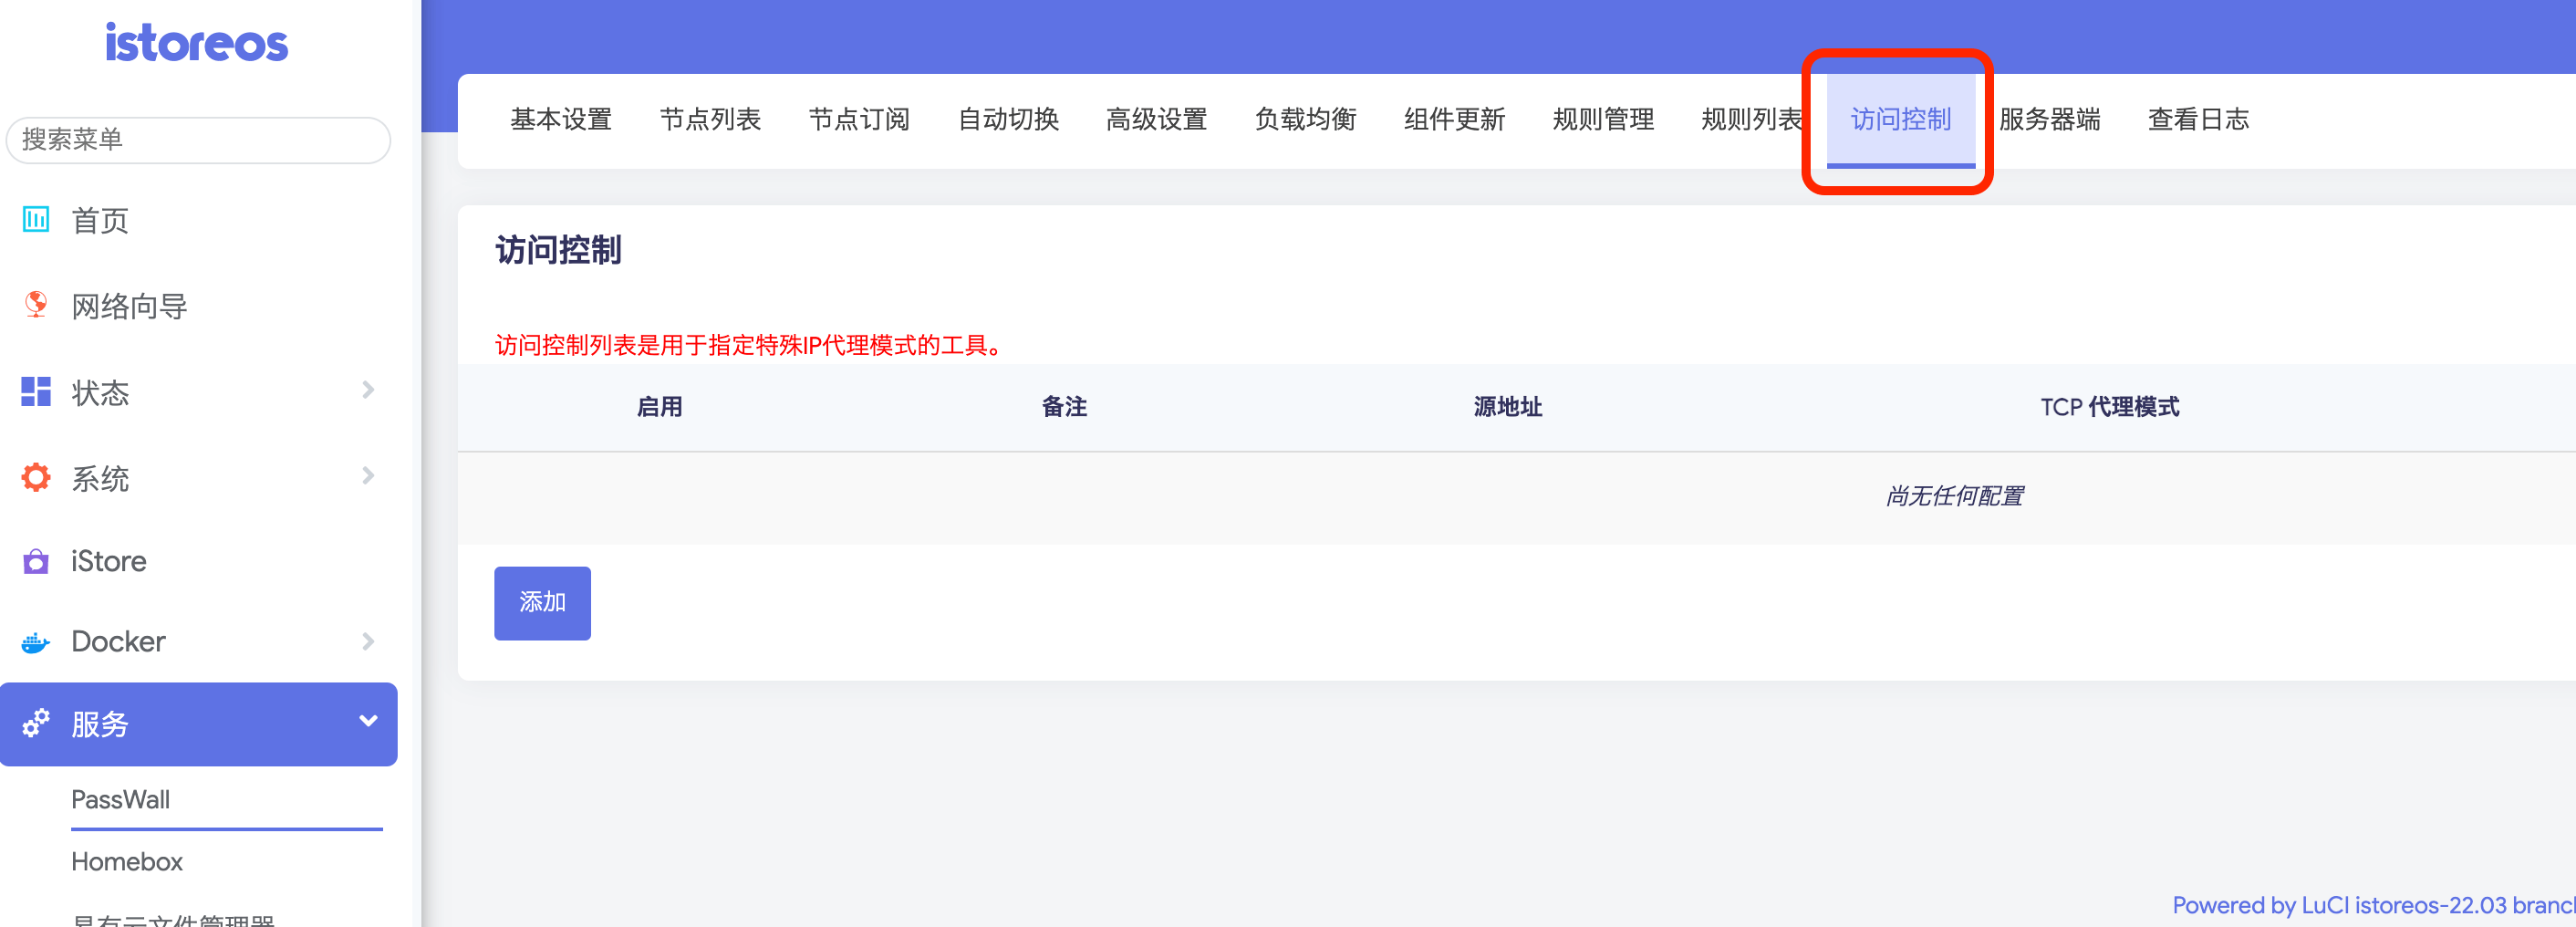This screenshot has width=2576, height=927.
Task: Switch to the 节点列表 tab
Action: (710, 120)
